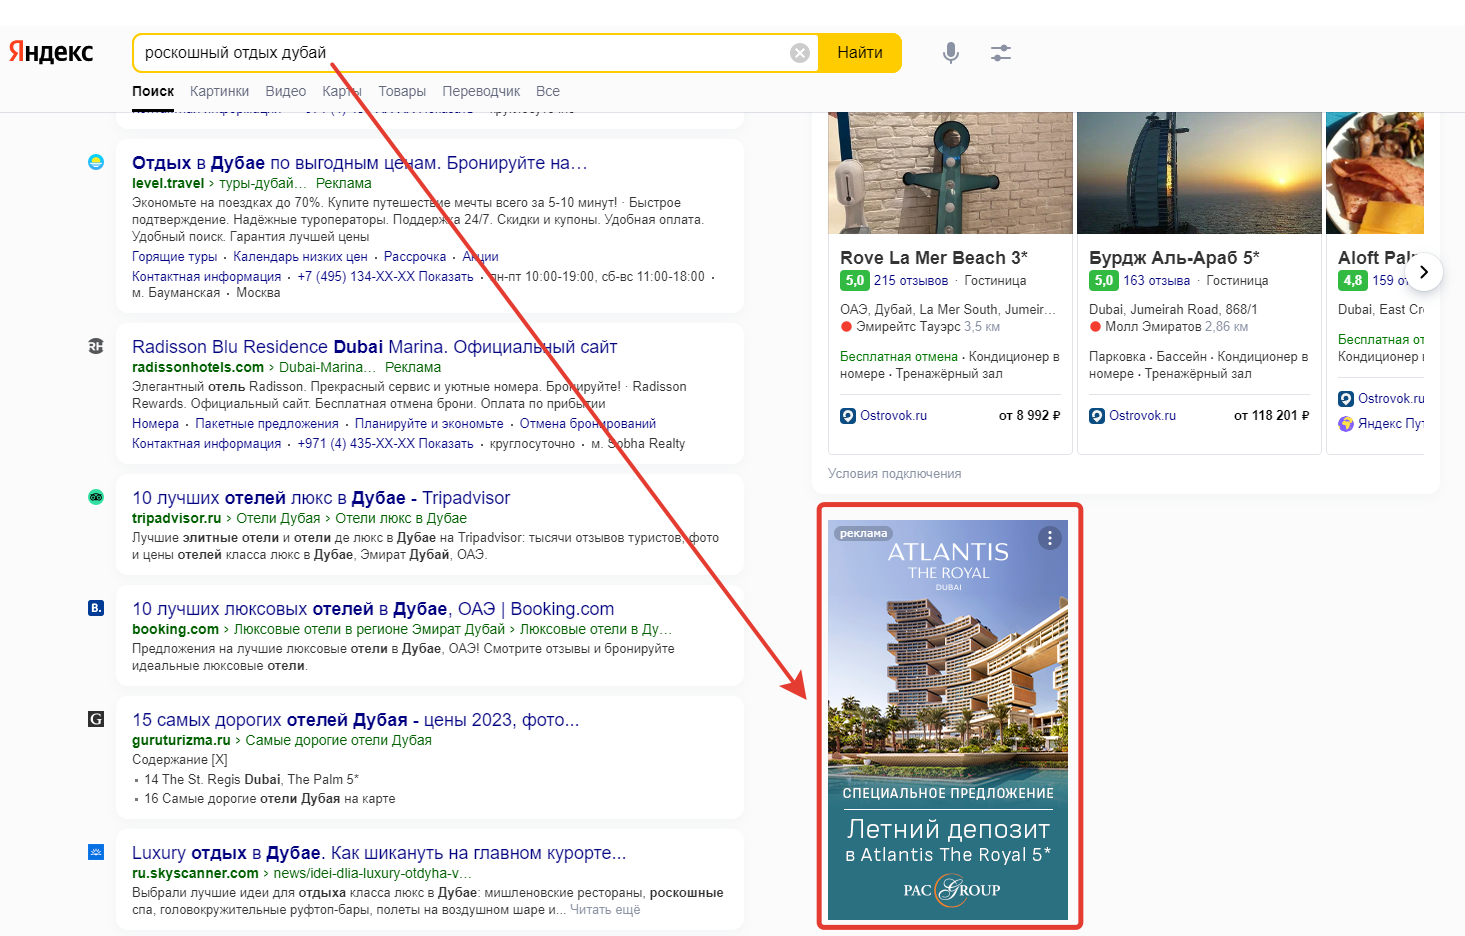This screenshot has height=936, width=1465.
Task: Open the Бурдж Аль-Араб 5* title
Action: (1174, 258)
